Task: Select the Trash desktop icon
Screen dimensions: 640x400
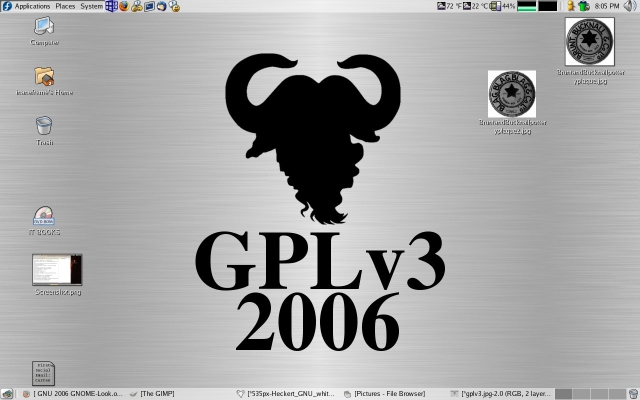Action: pyautogui.click(x=44, y=131)
